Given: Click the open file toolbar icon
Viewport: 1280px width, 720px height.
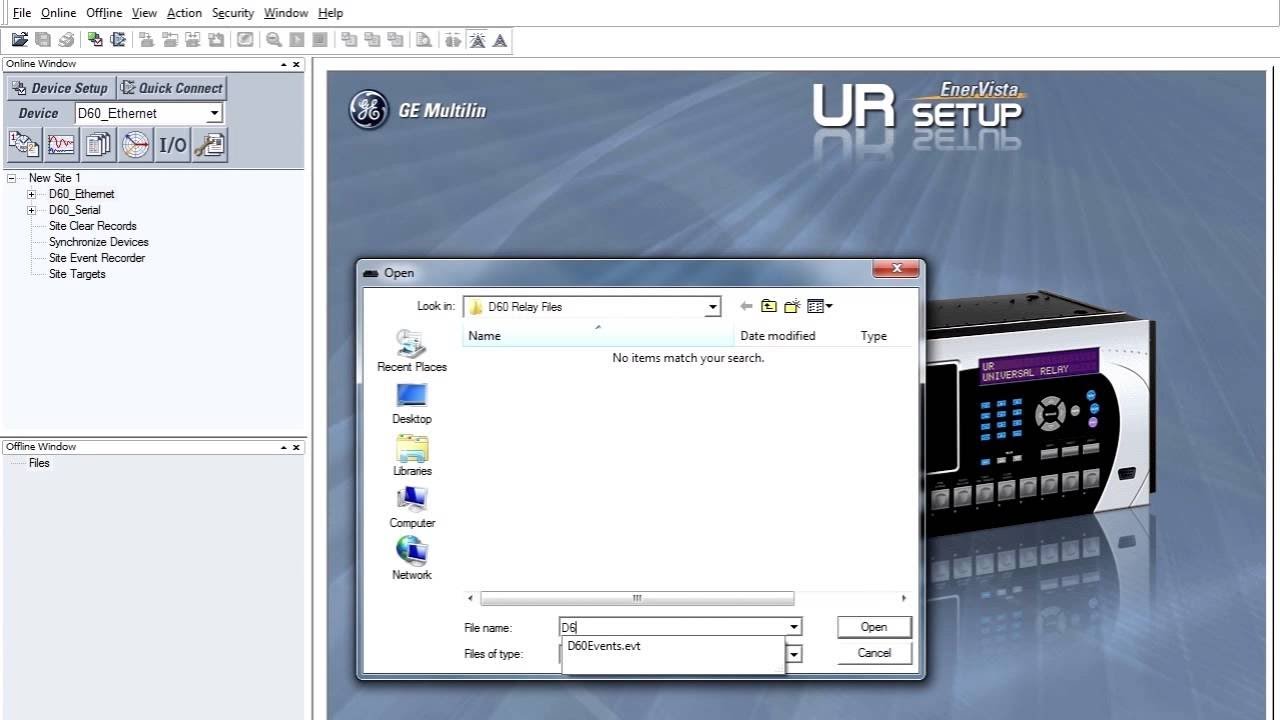Looking at the screenshot, I should [x=19, y=40].
